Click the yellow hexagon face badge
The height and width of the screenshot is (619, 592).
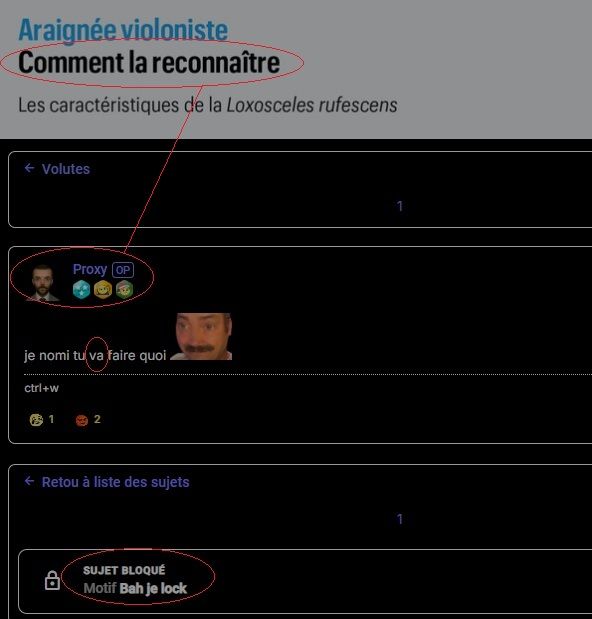pos(103,289)
